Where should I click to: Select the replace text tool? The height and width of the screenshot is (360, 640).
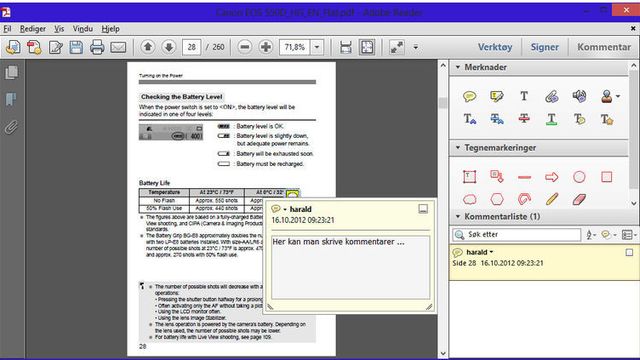pyautogui.click(x=497, y=119)
